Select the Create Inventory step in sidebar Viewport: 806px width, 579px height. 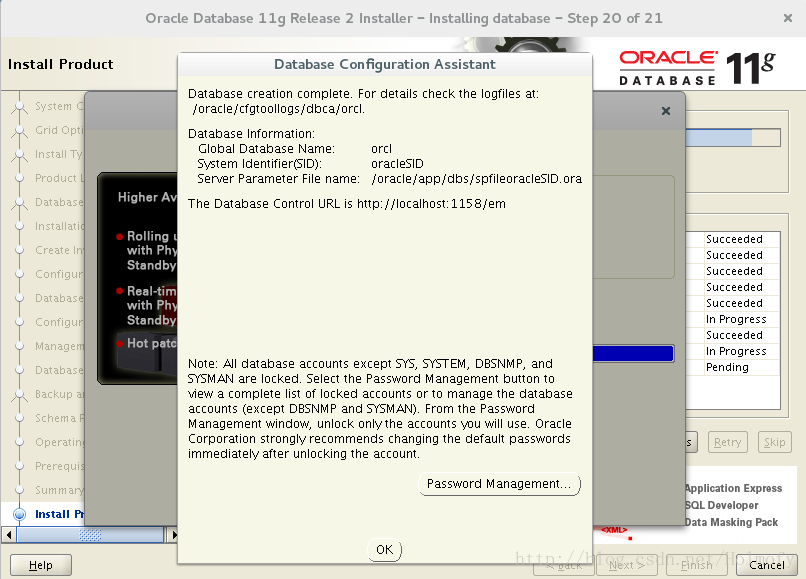[59, 250]
